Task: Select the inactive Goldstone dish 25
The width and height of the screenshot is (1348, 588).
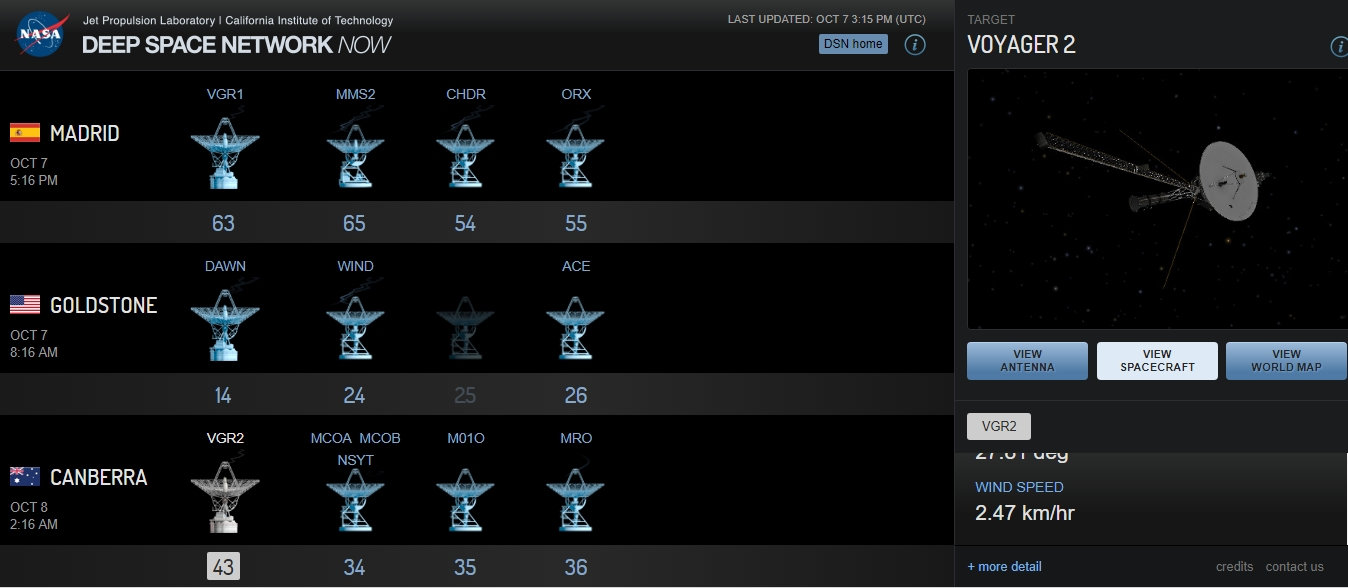Action: (465, 327)
